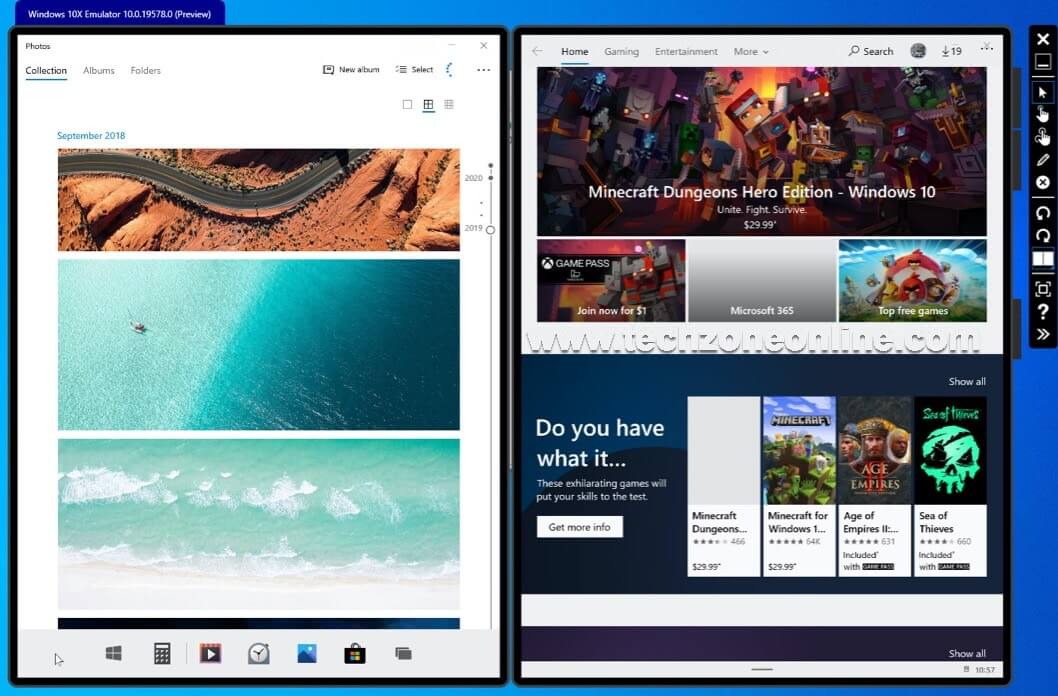Select single-touch input mode in emulator toolbar
Image resolution: width=1058 pixels, height=696 pixels.
tap(1043, 115)
